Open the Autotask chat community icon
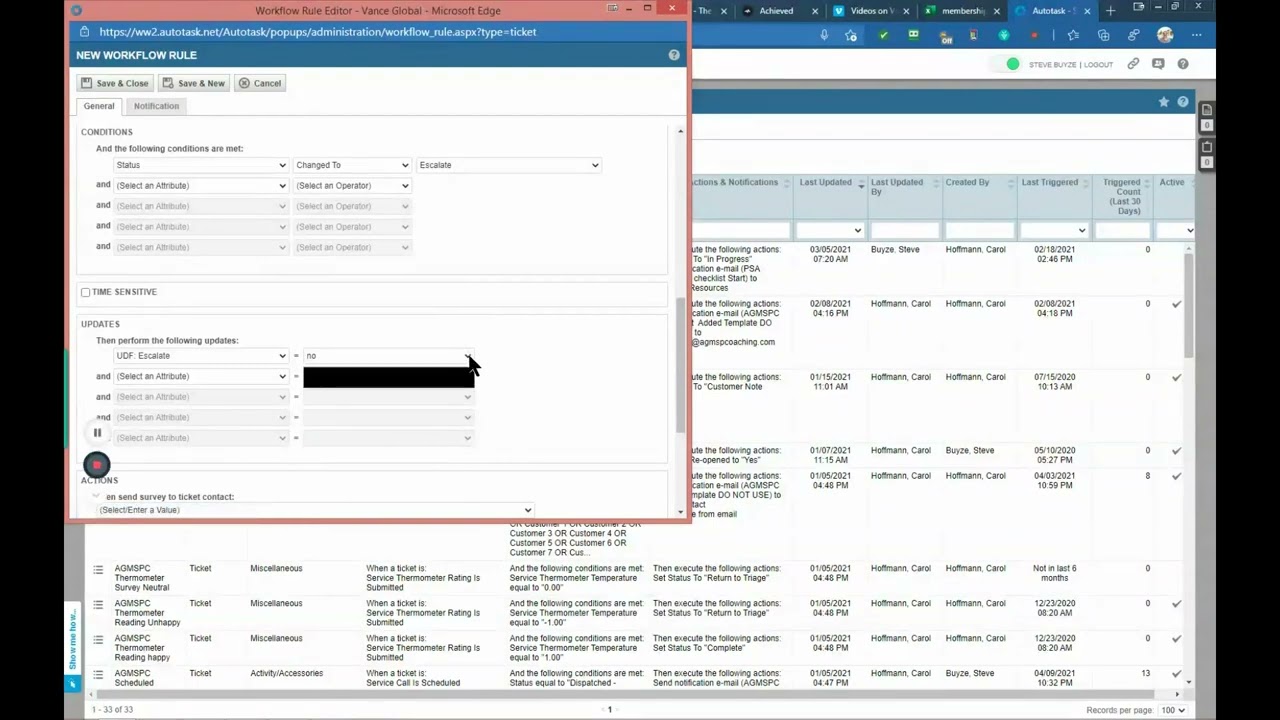 point(1158,64)
